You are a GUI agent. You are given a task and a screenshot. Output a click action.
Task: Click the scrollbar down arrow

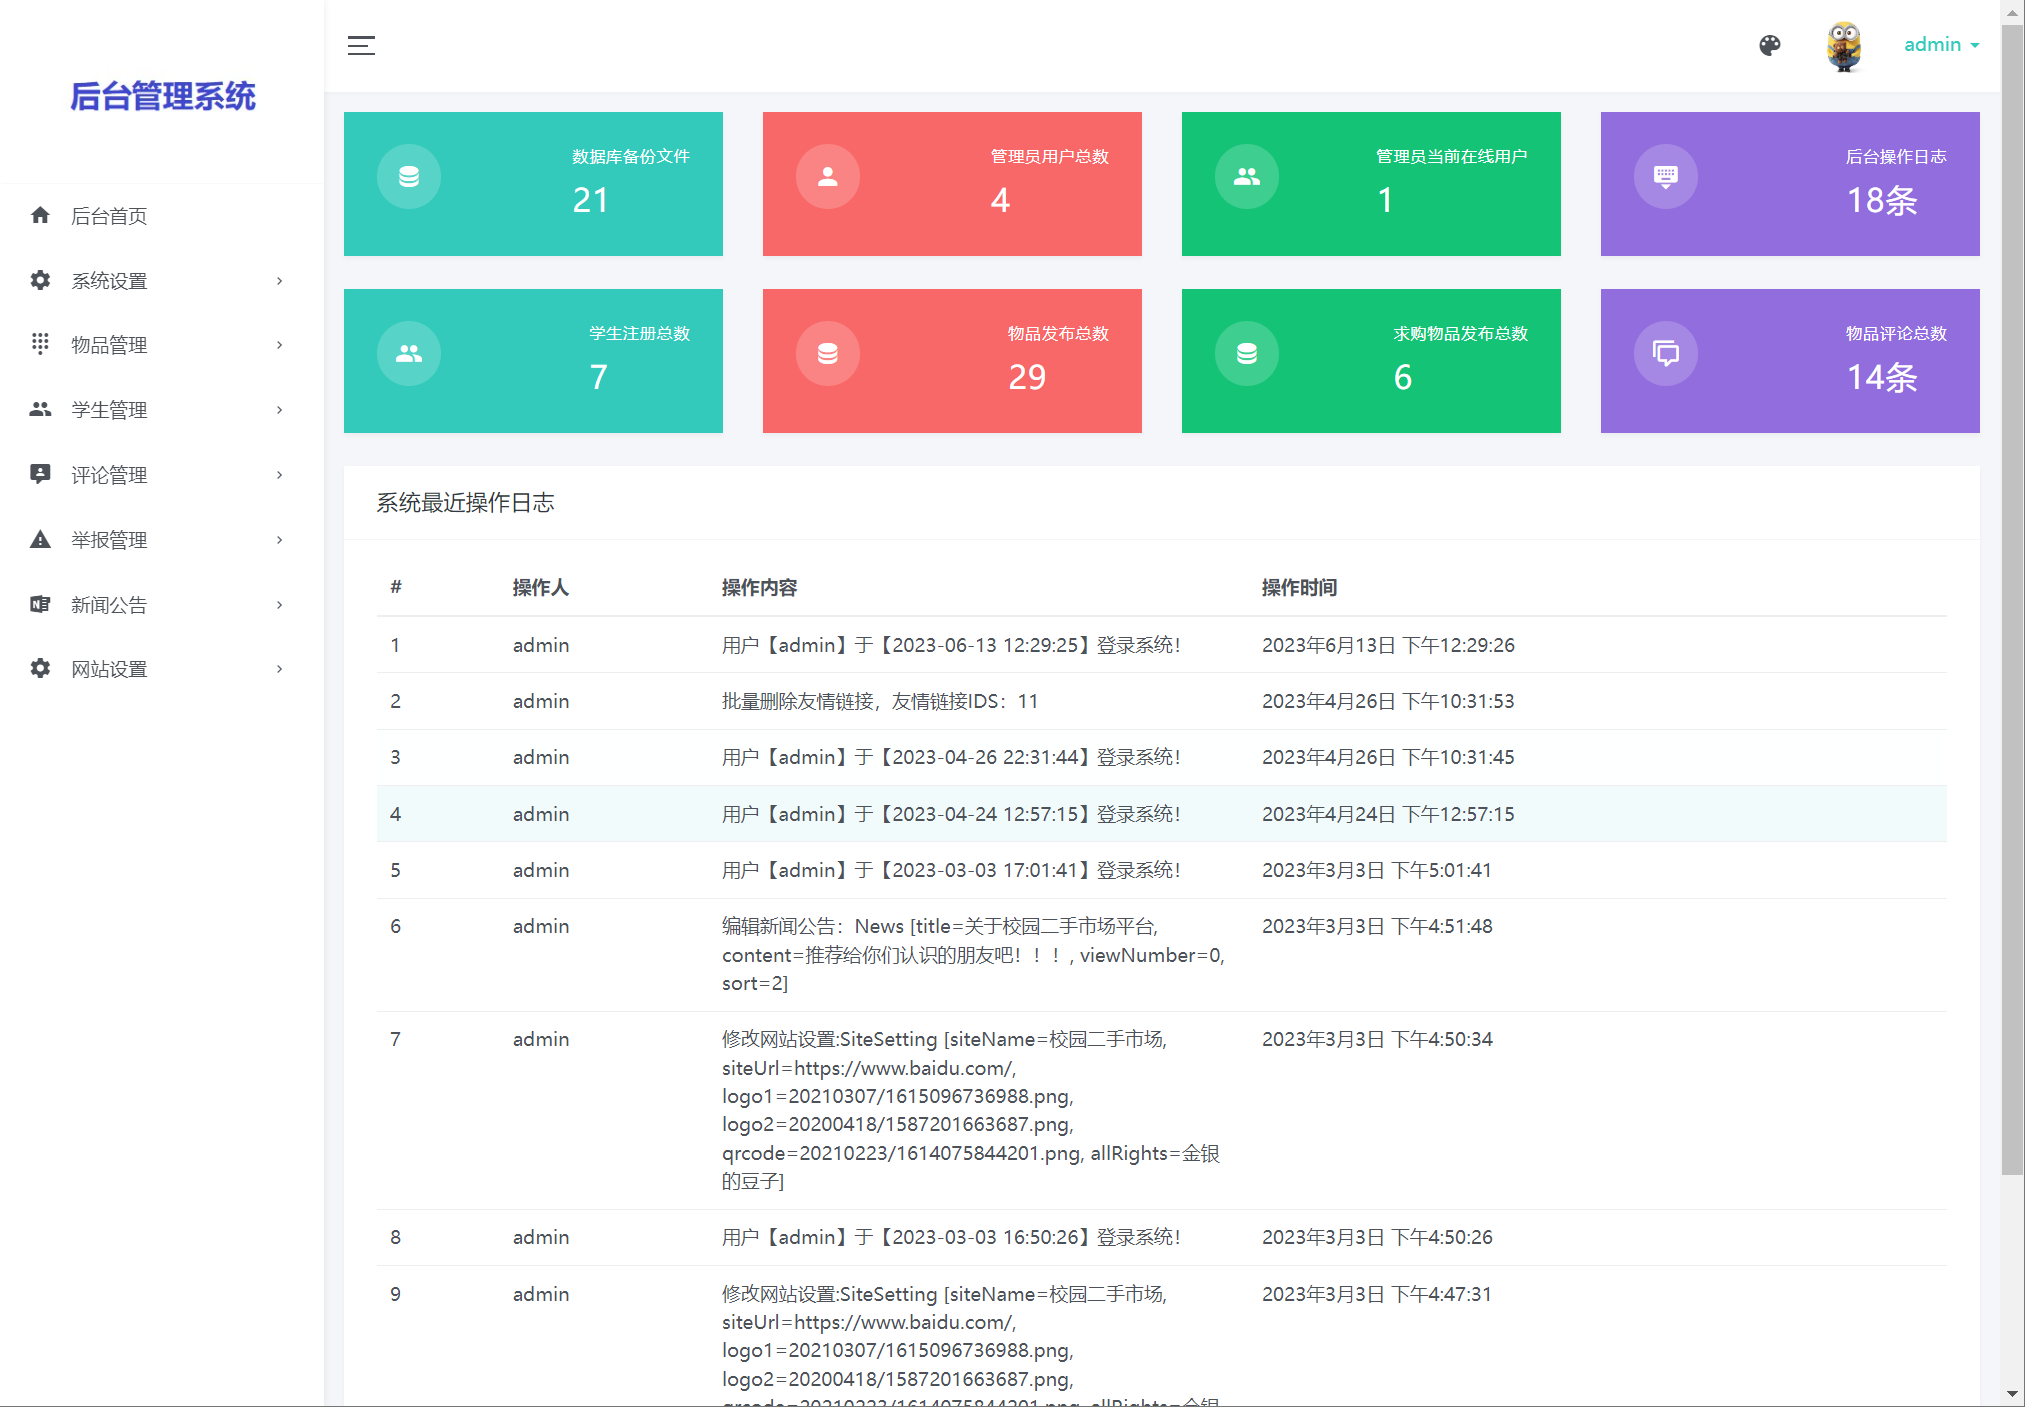(2012, 1393)
